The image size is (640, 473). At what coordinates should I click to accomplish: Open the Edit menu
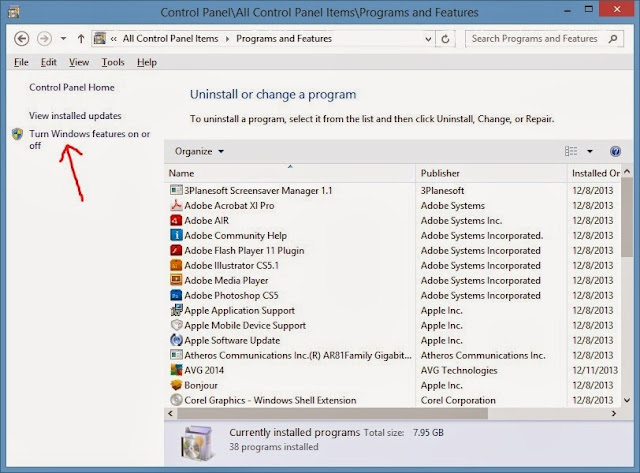coord(49,62)
